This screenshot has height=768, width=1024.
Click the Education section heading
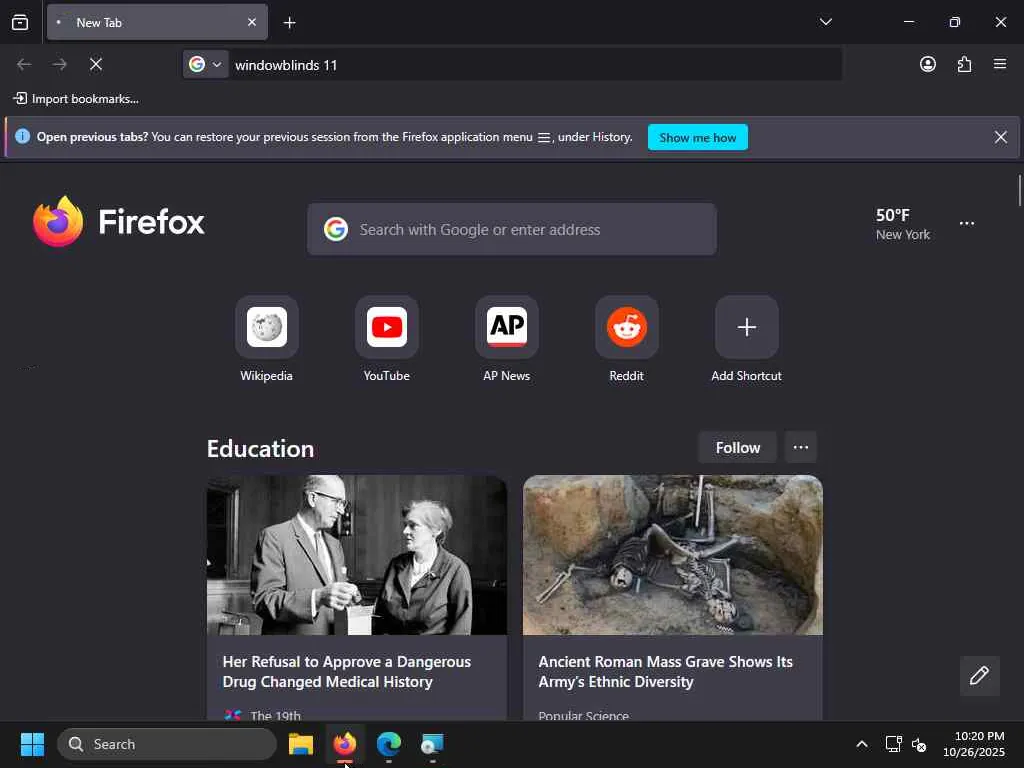260,449
